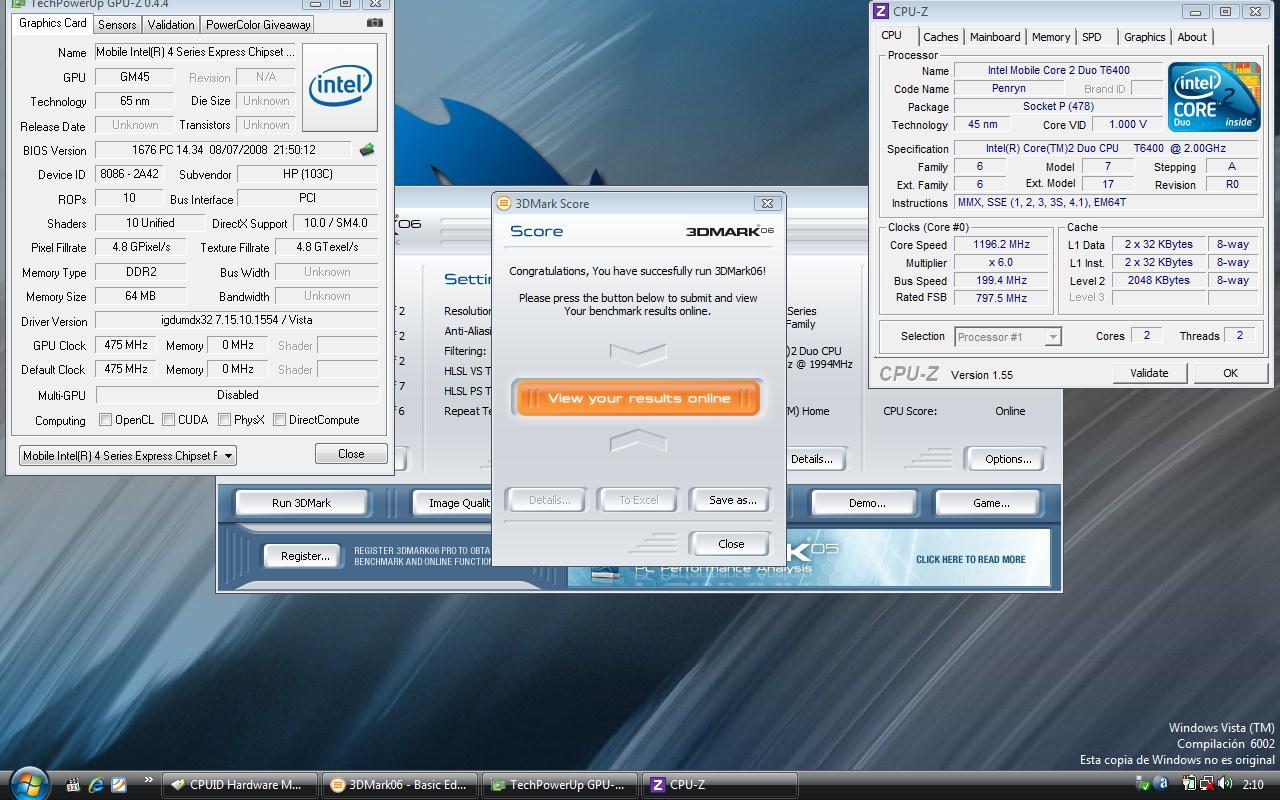Click the 3DMARK06 logo in Score dialog

click(x=730, y=231)
